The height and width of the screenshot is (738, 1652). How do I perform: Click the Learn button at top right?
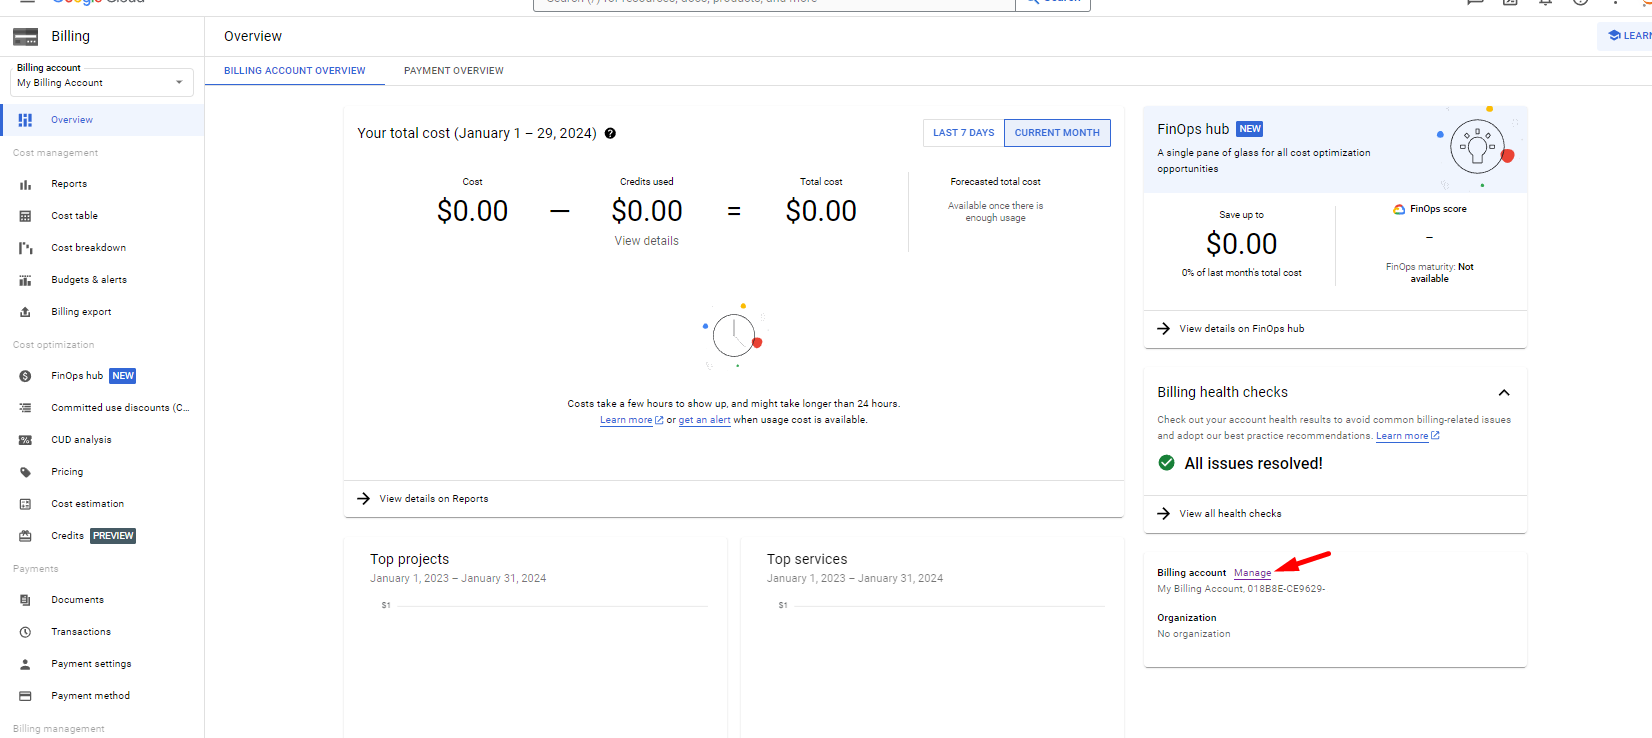pyautogui.click(x=1626, y=36)
